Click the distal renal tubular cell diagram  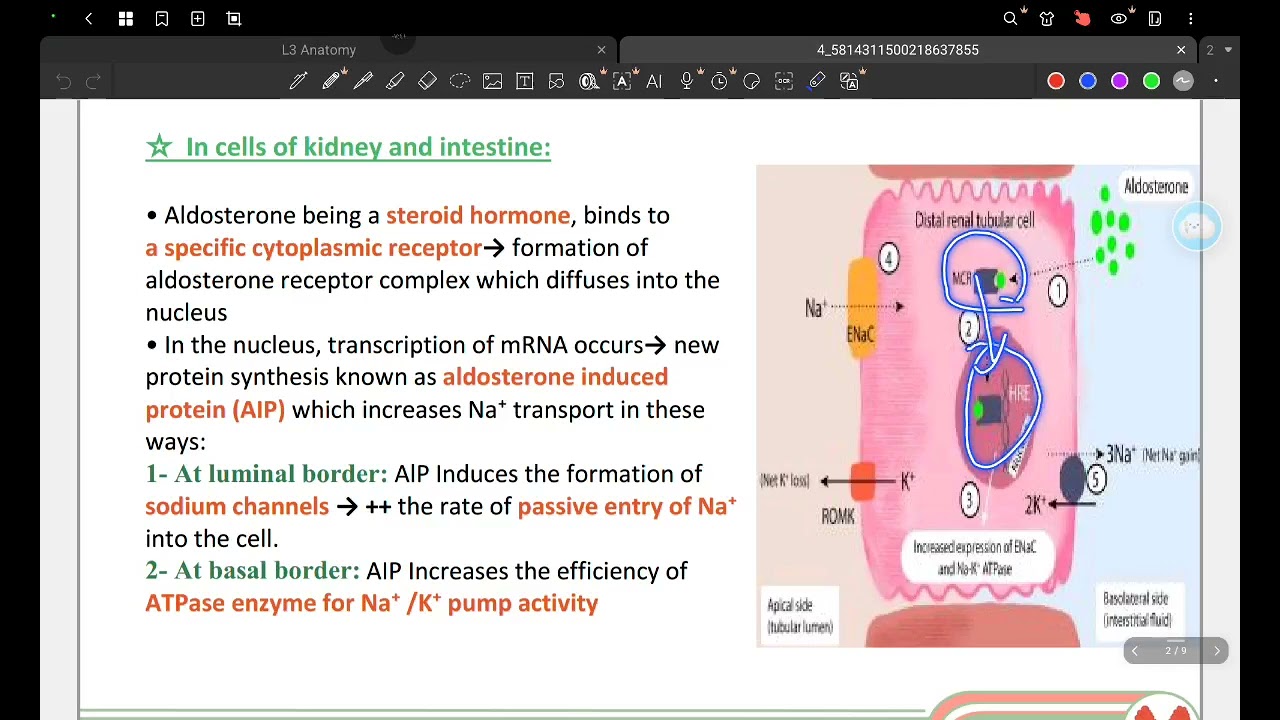point(978,406)
